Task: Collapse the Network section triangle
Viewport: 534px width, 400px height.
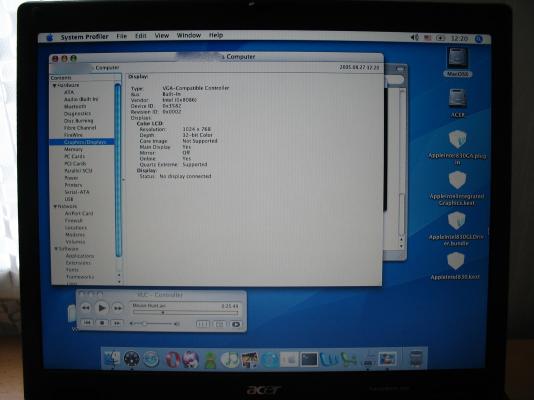Action: pos(55,206)
